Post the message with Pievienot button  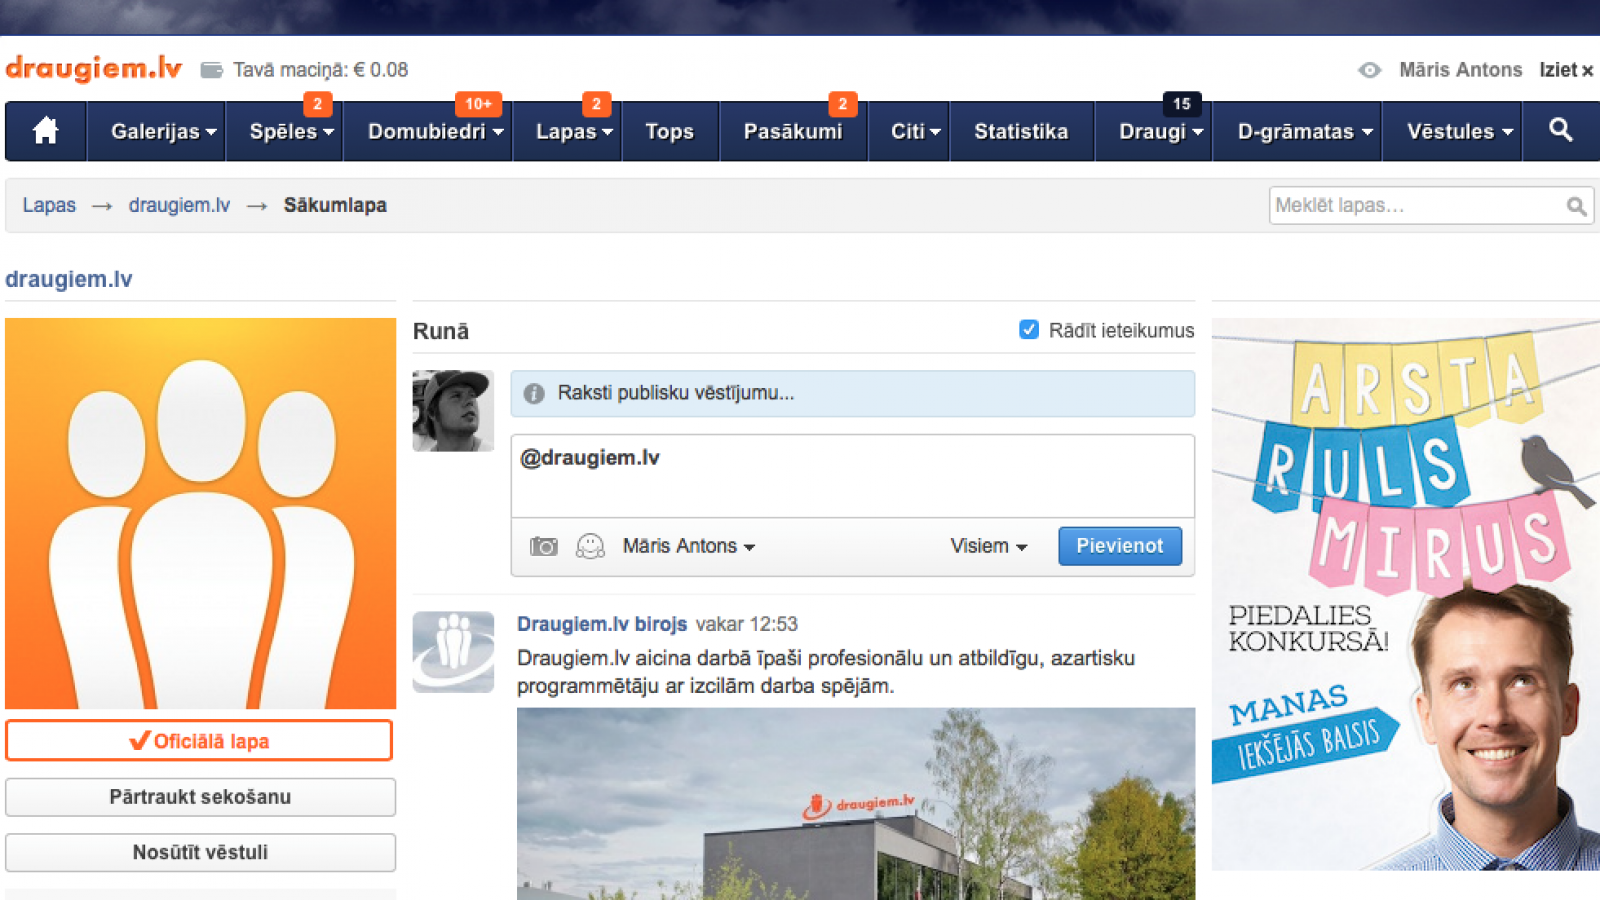click(x=1120, y=546)
